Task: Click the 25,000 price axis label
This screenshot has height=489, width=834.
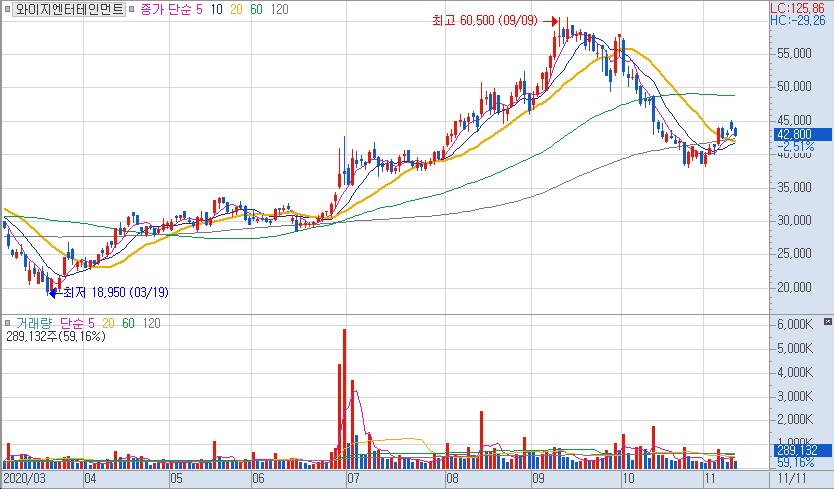Action: tap(794, 253)
